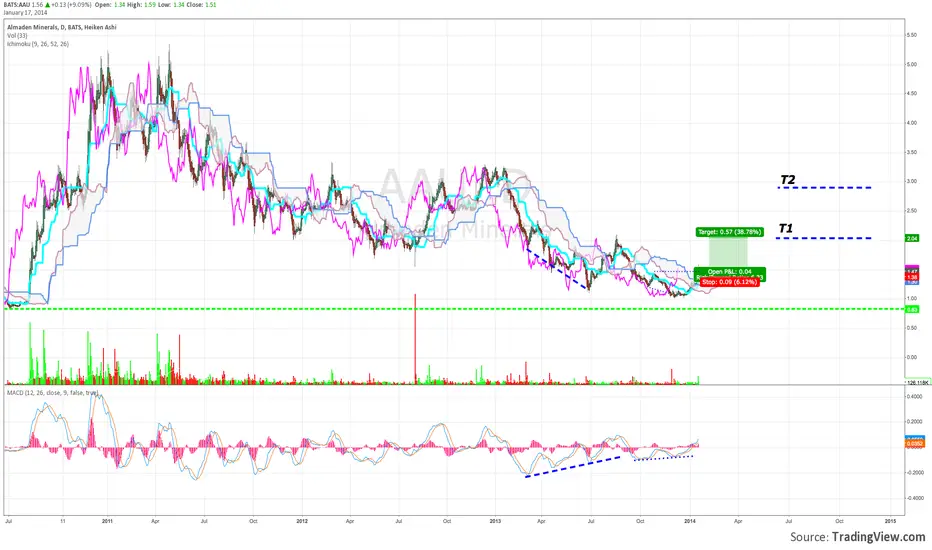Click the 0.2000 MACD axis value
The width and height of the screenshot is (932, 550).
[x=915, y=422]
